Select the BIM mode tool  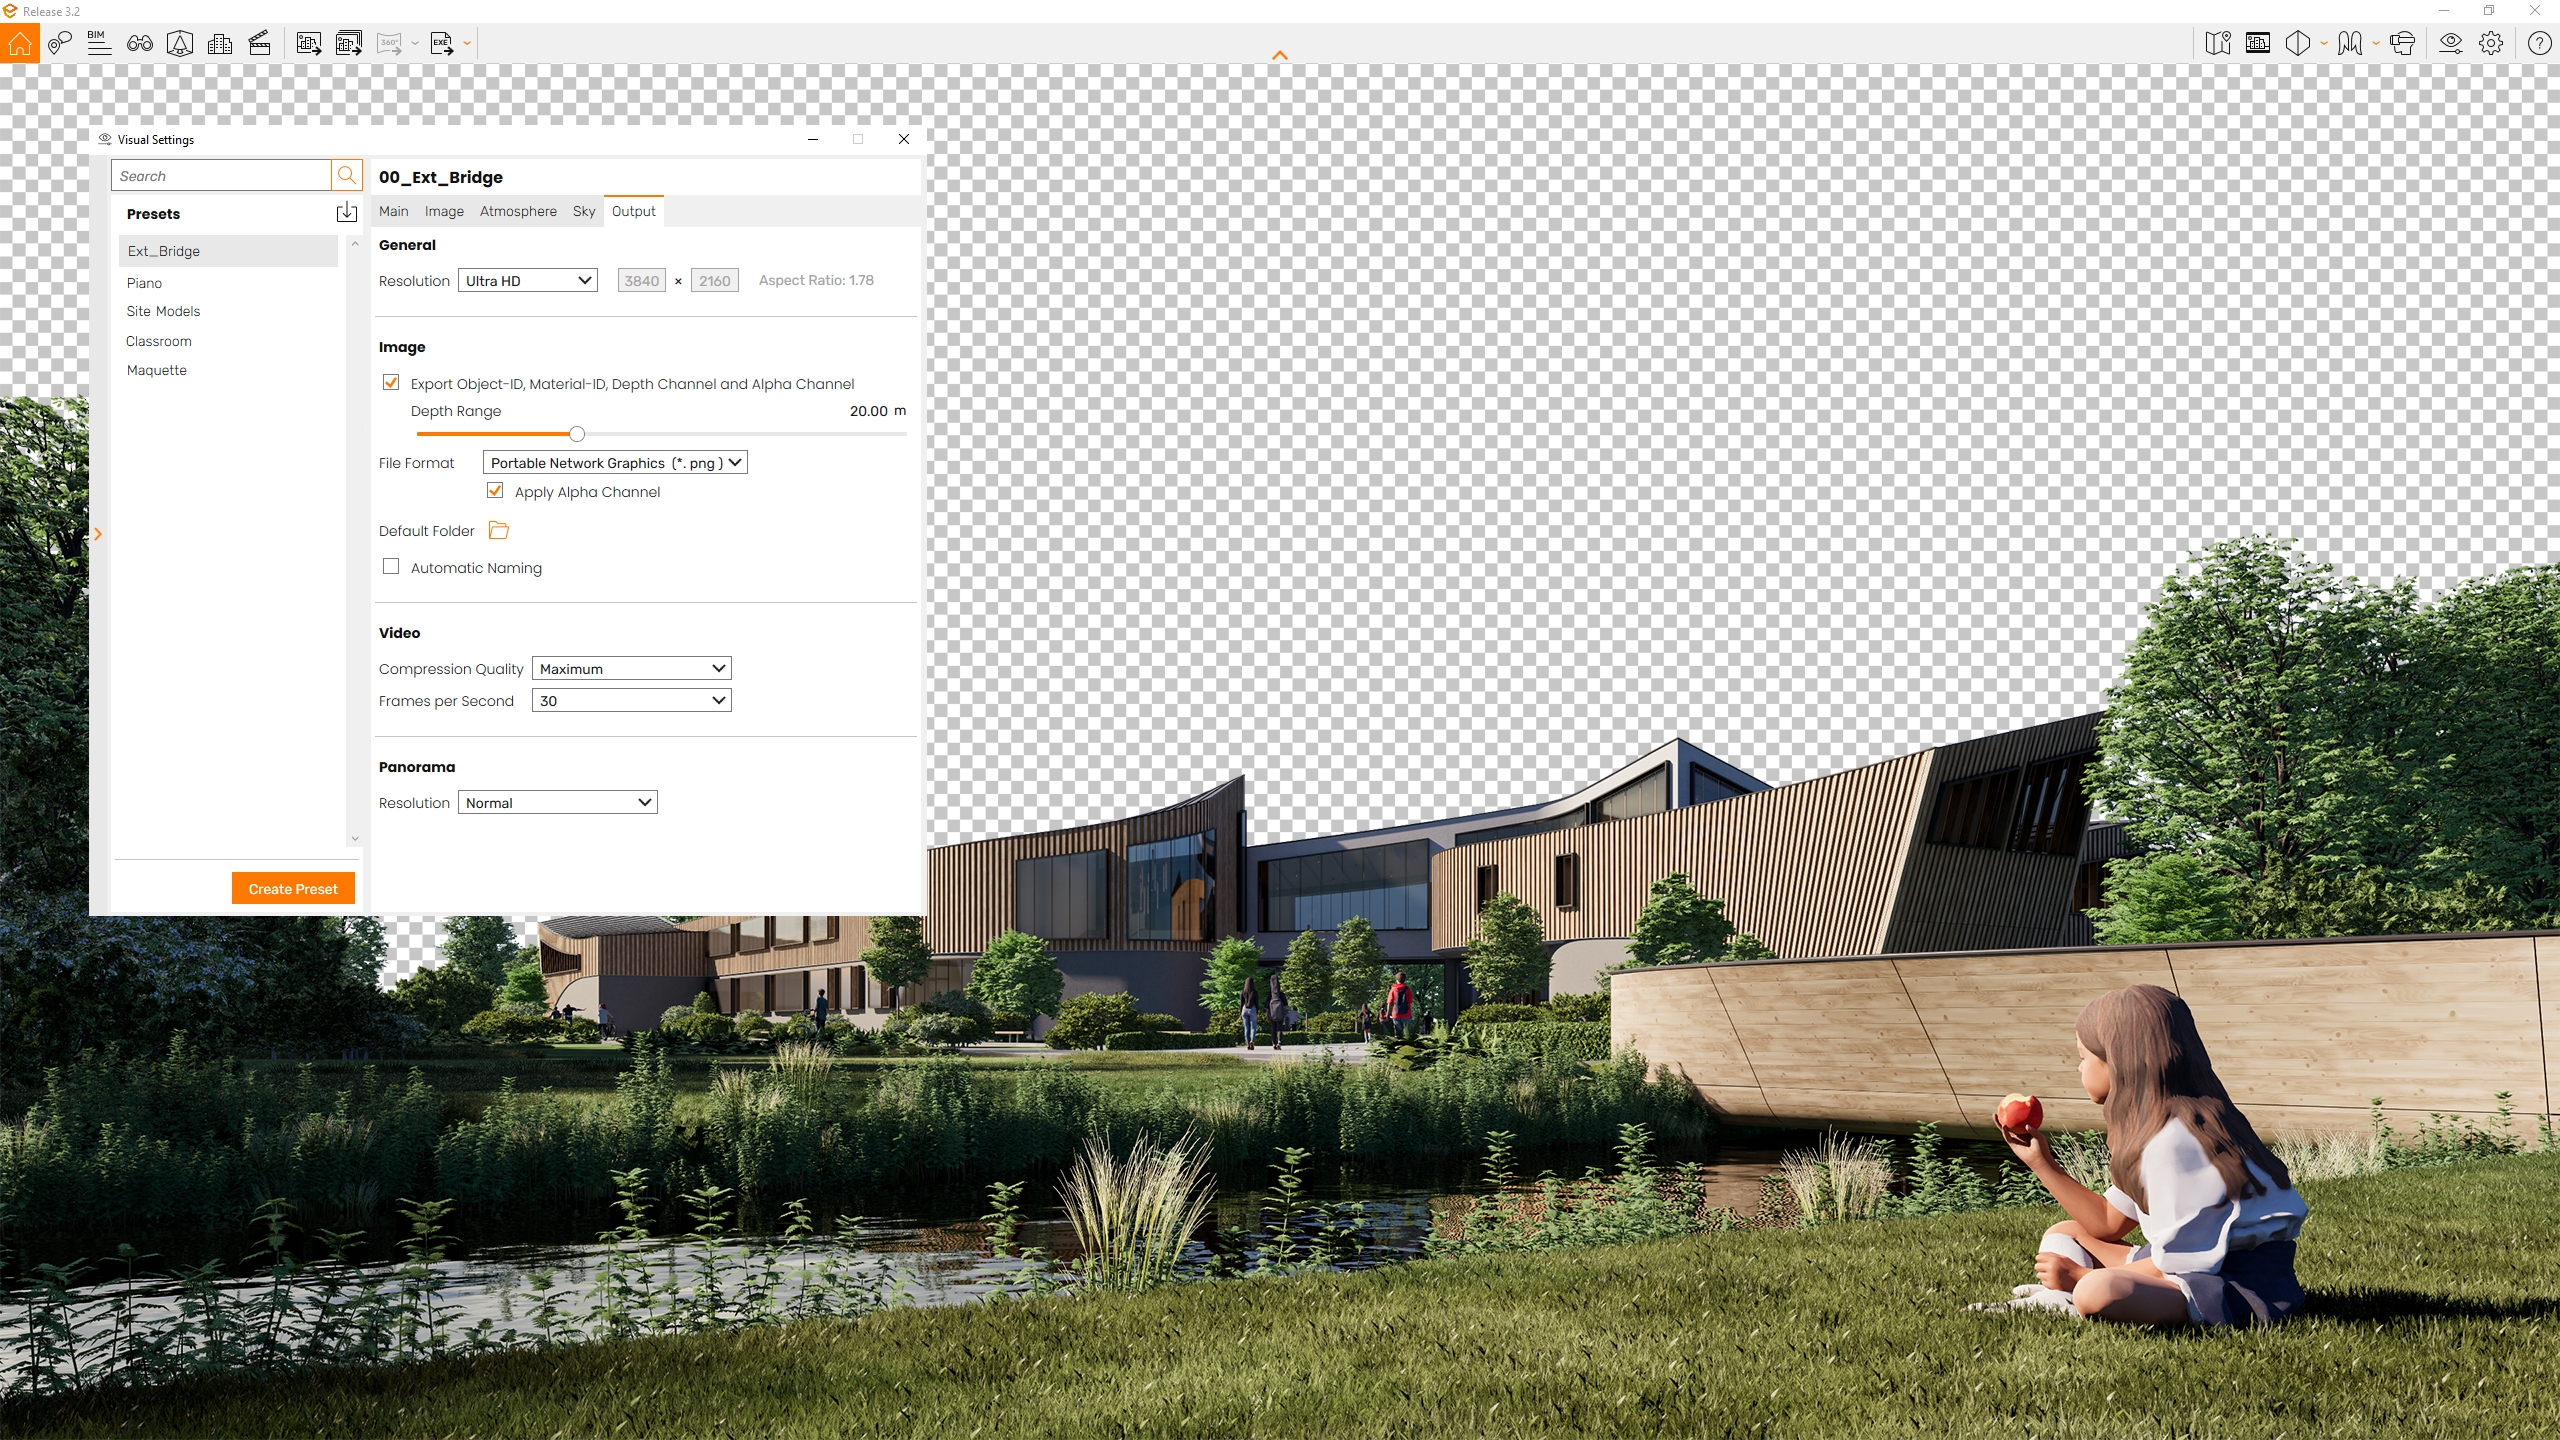pos(97,43)
